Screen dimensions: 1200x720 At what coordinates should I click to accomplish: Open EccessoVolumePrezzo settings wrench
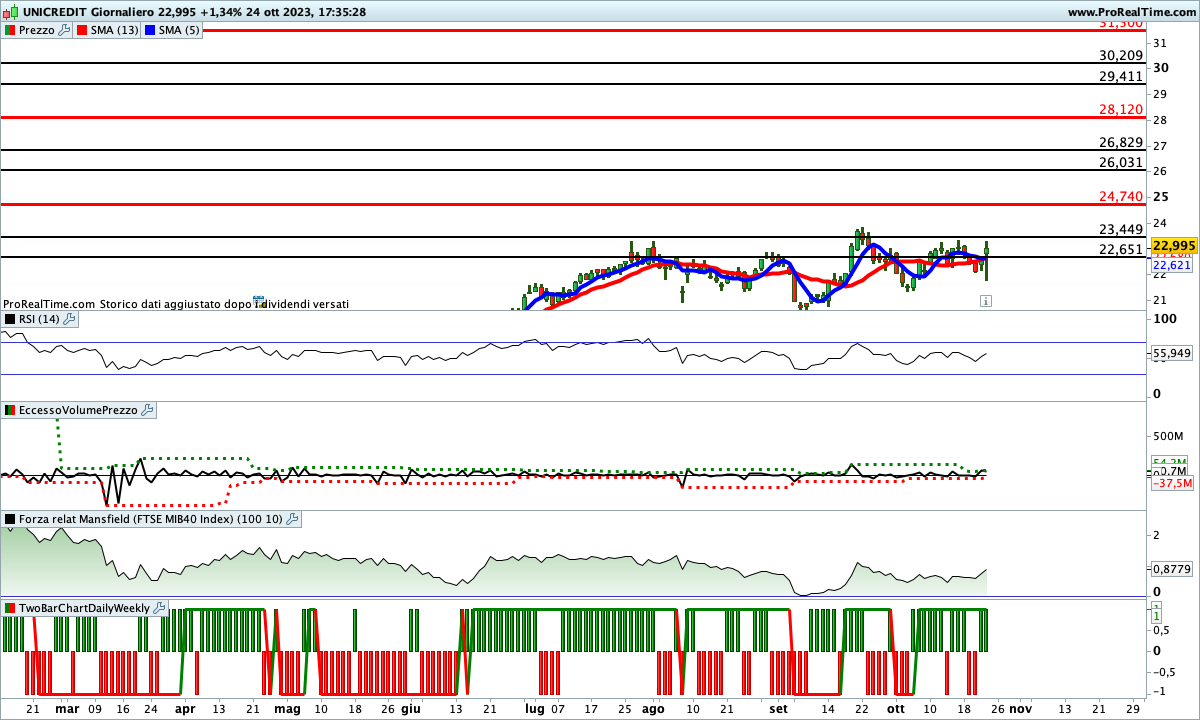click(147, 410)
